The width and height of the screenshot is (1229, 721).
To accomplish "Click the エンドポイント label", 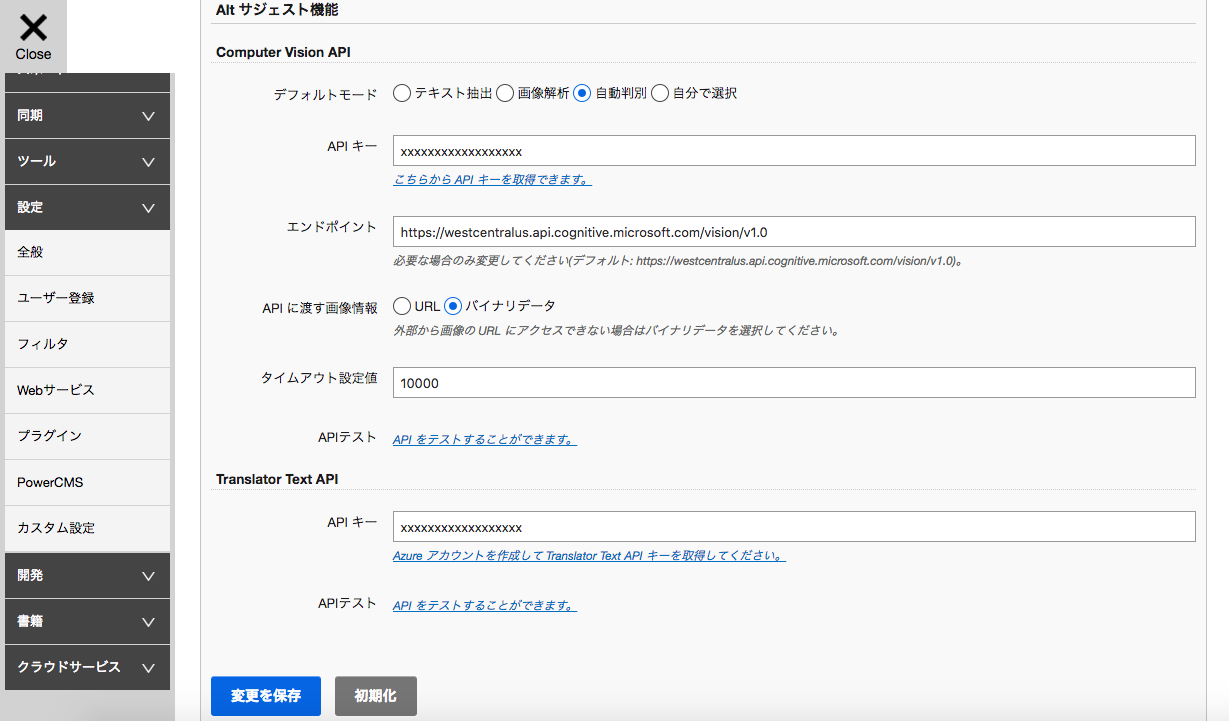I will click(332, 227).
